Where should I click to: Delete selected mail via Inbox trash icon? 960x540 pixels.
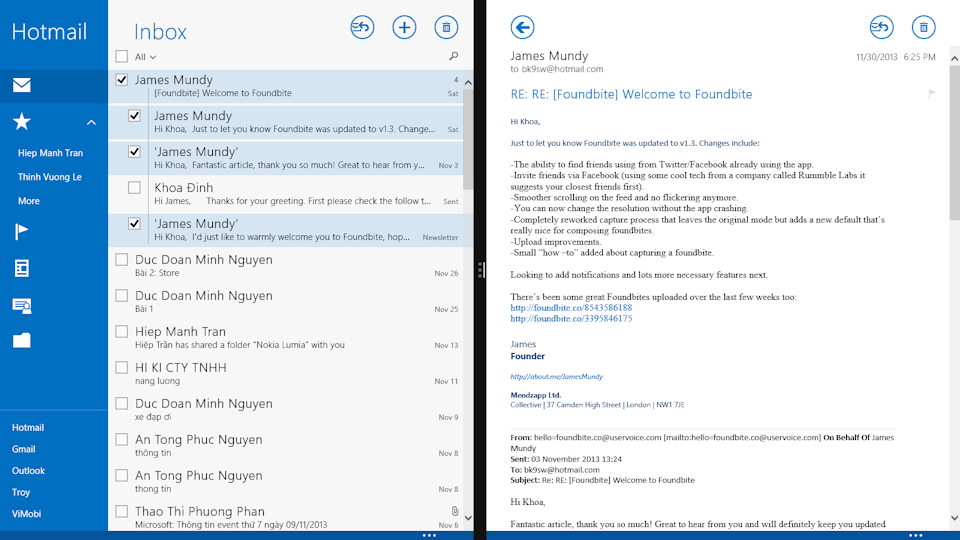click(446, 28)
